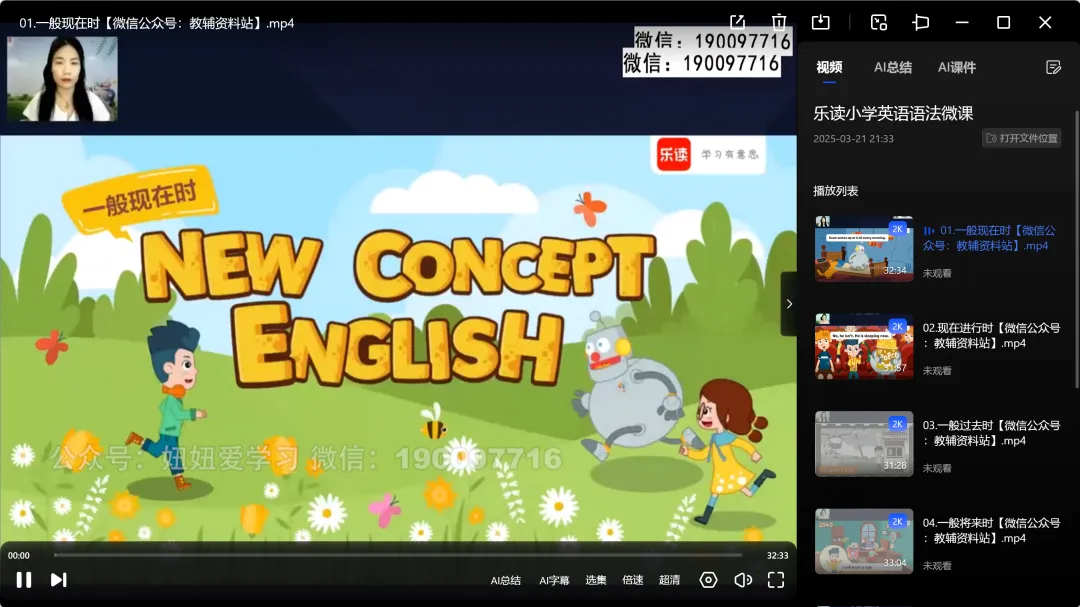Select thumbnail of 03.一般过去时 video
1080x607 pixels.
click(x=864, y=444)
